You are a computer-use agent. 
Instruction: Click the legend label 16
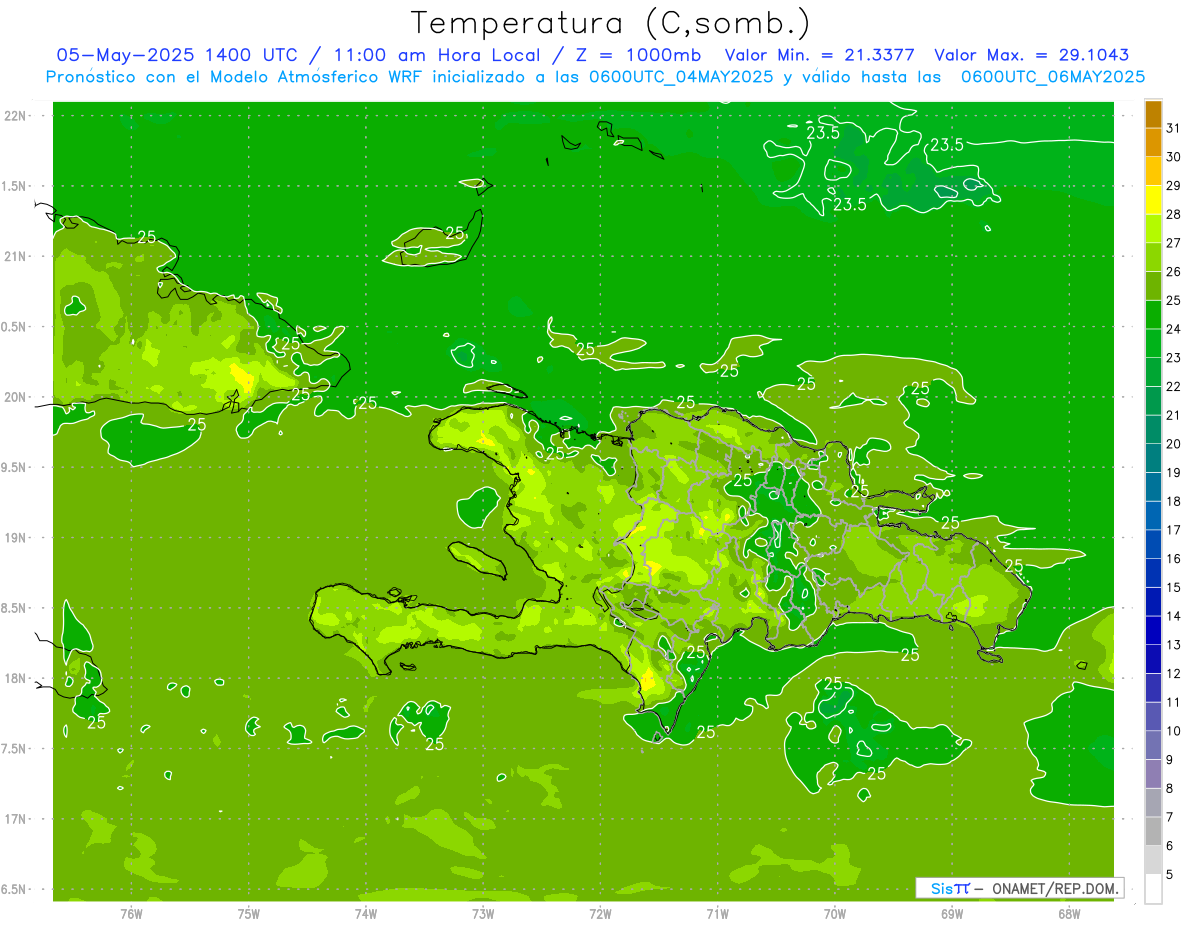point(1174,558)
